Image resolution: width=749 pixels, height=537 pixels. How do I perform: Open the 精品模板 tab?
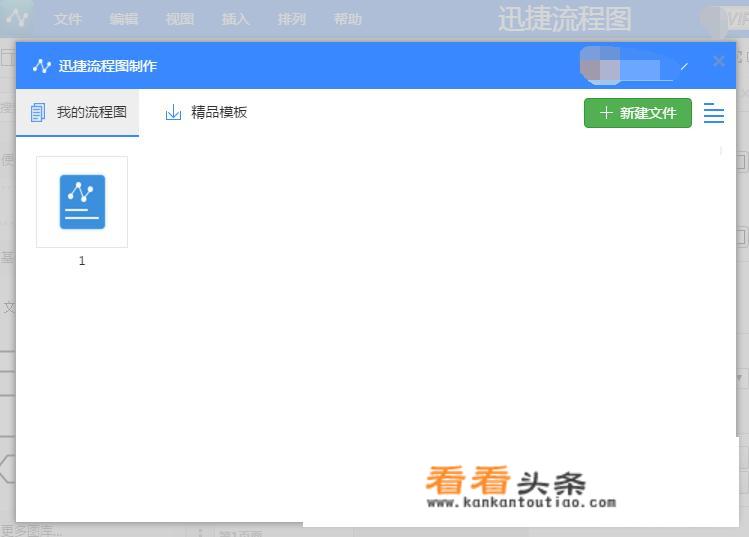click(x=206, y=113)
